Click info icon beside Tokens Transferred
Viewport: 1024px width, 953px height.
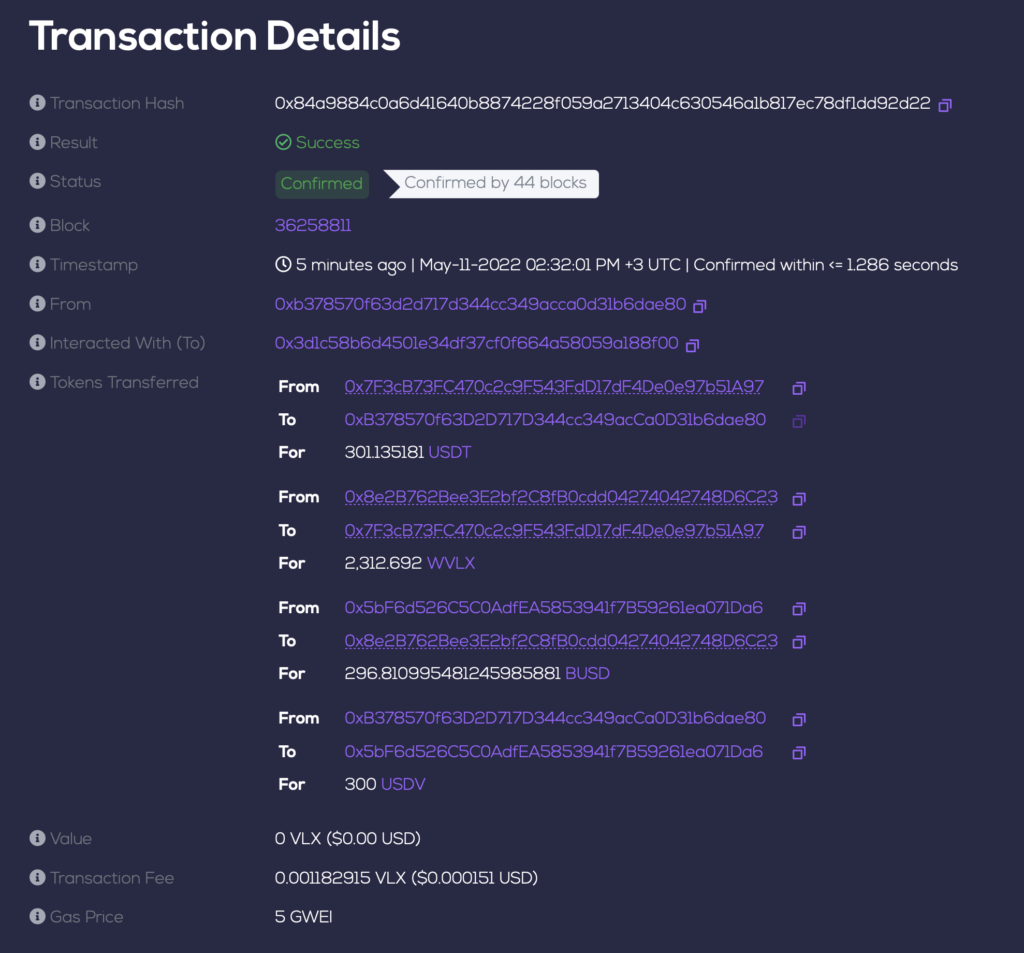pyautogui.click(x=37, y=382)
